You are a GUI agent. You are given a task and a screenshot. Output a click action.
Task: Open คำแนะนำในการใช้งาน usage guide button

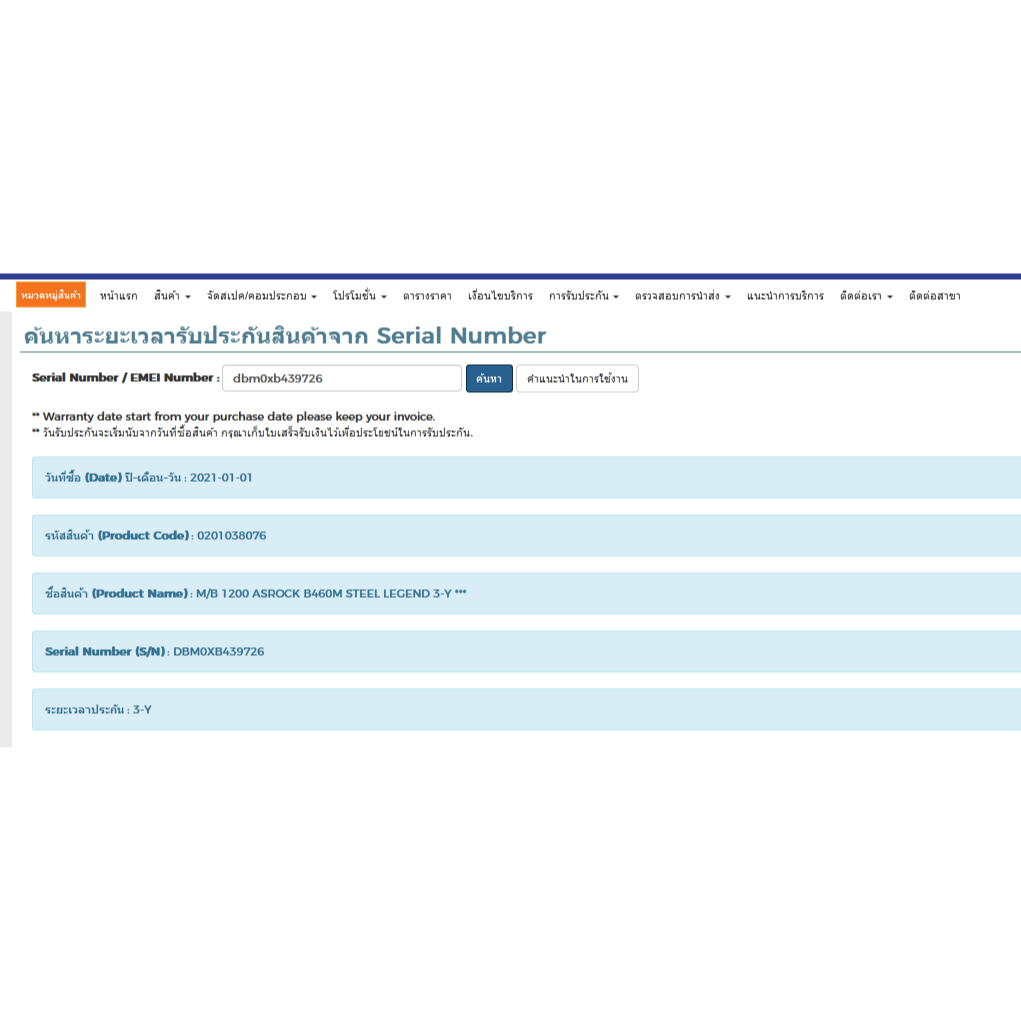pos(577,379)
